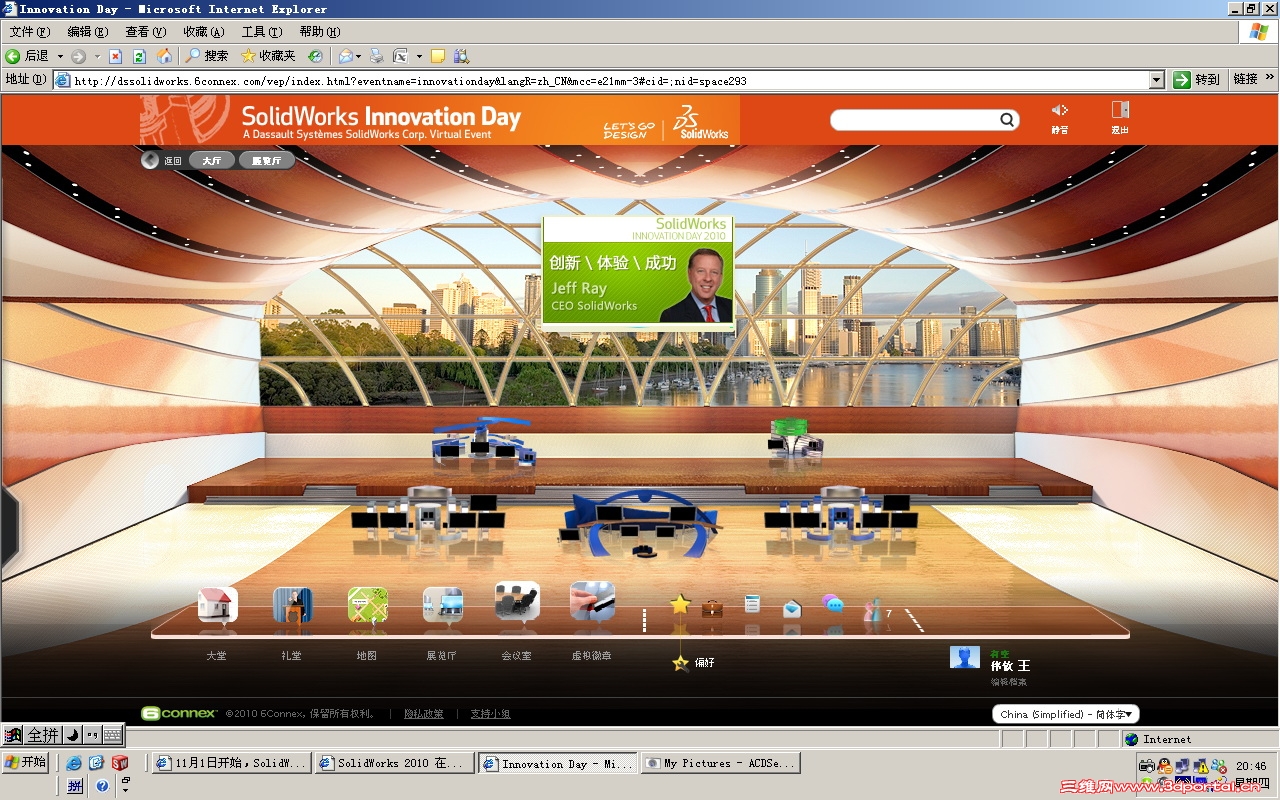The image size is (1280, 800).
Task: Enter the 会议室 meeting room icon
Action: pyautogui.click(x=517, y=602)
